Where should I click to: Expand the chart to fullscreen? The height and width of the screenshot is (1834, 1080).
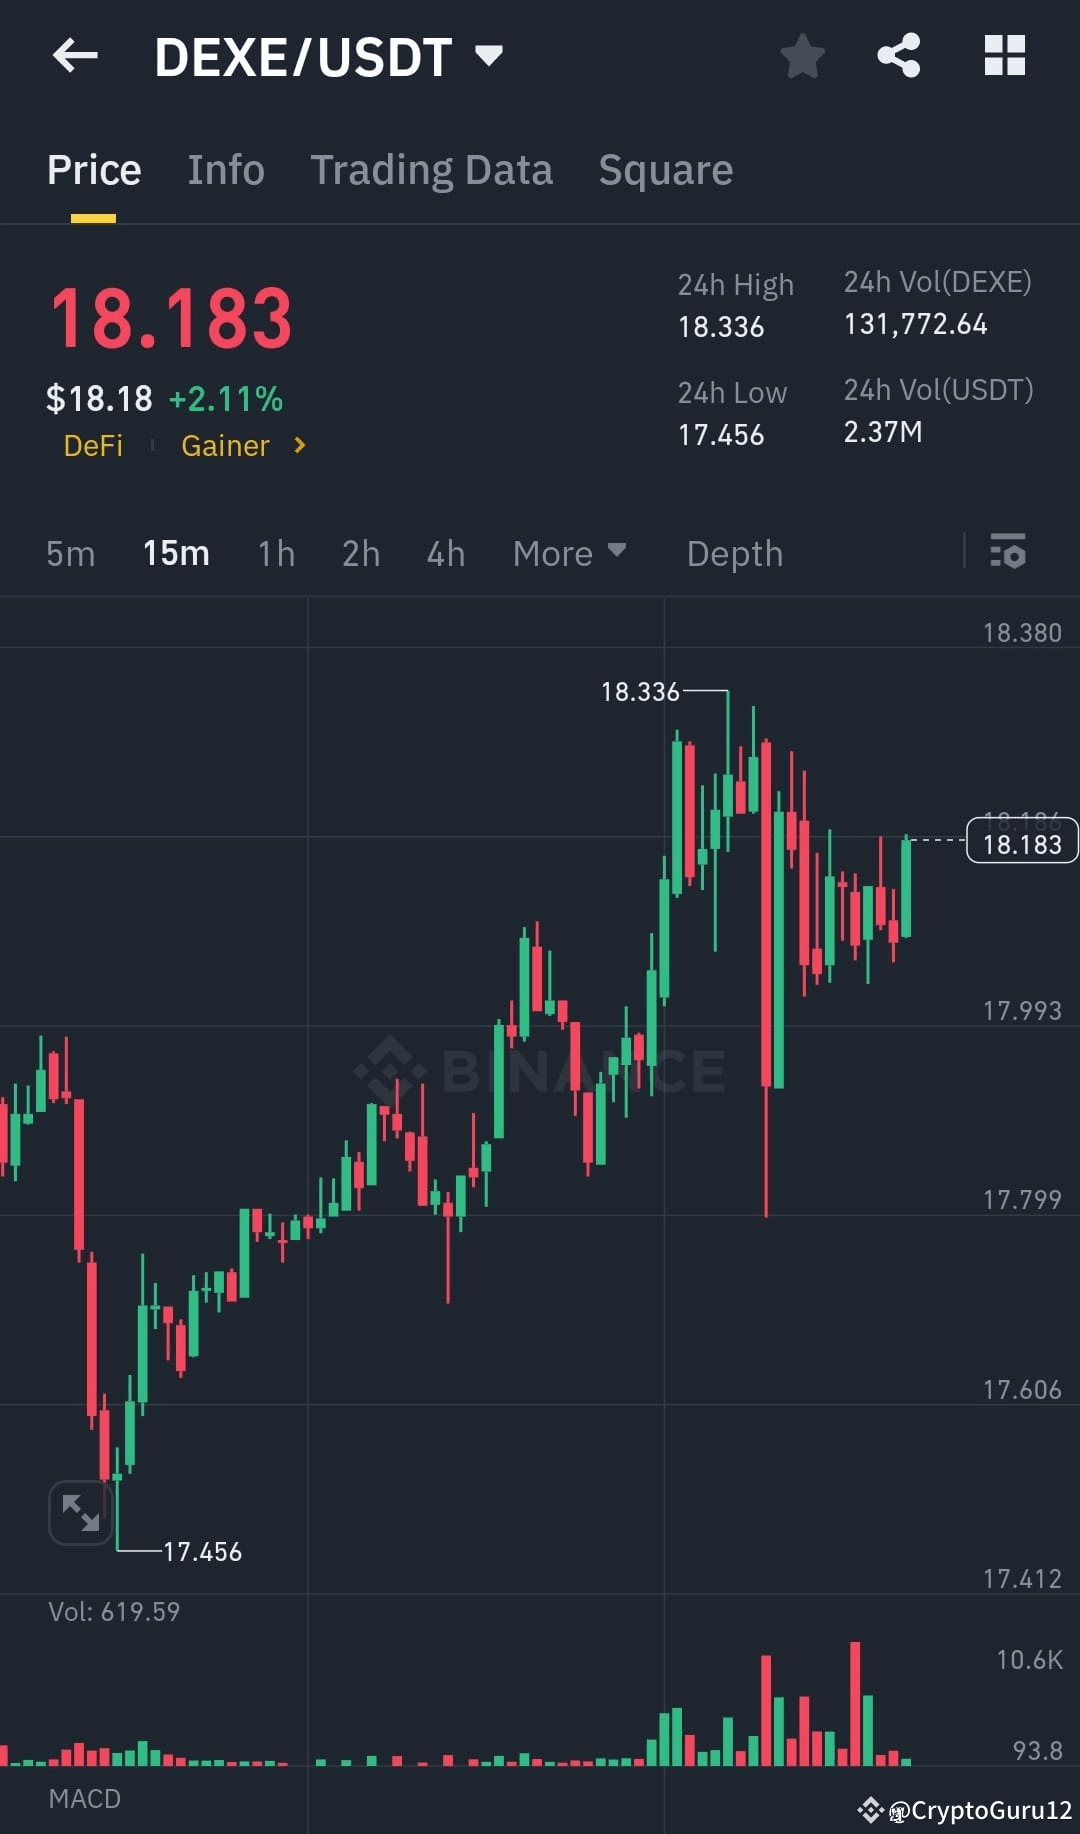click(x=80, y=1513)
